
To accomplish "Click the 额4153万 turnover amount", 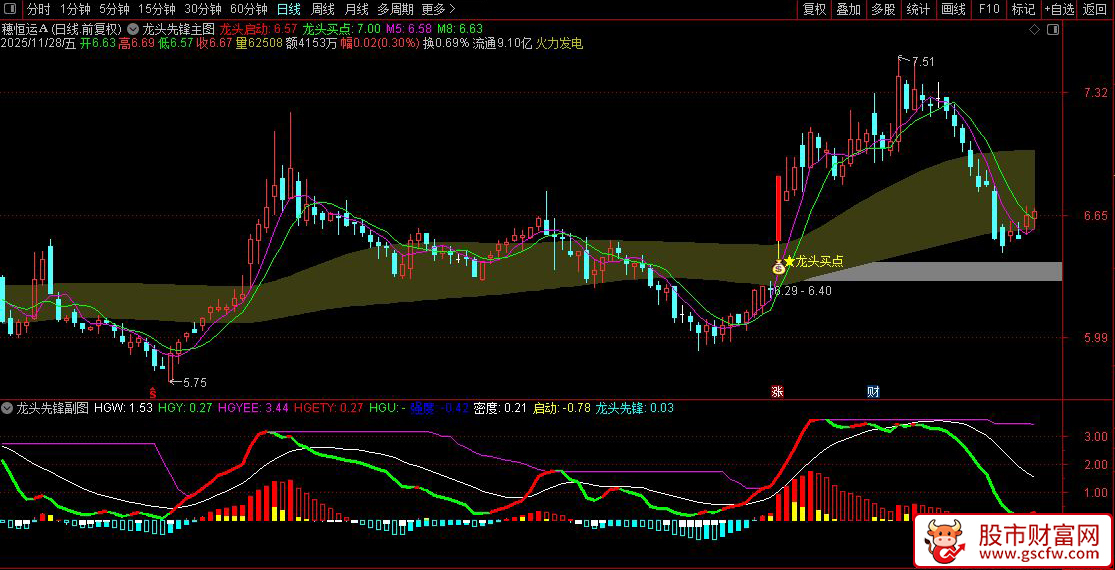I will (x=312, y=43).
